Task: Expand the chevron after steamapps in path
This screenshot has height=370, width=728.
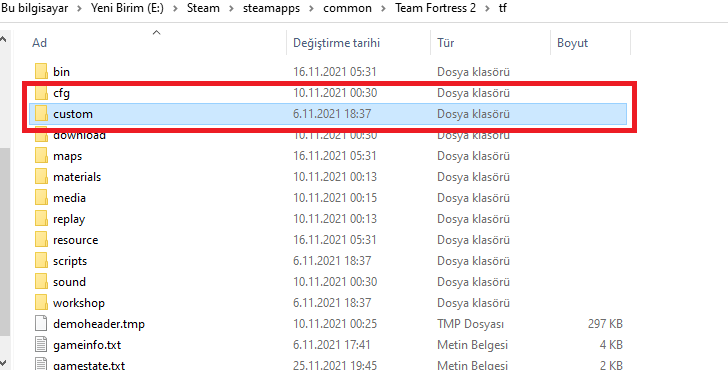Action: [312, 8]
